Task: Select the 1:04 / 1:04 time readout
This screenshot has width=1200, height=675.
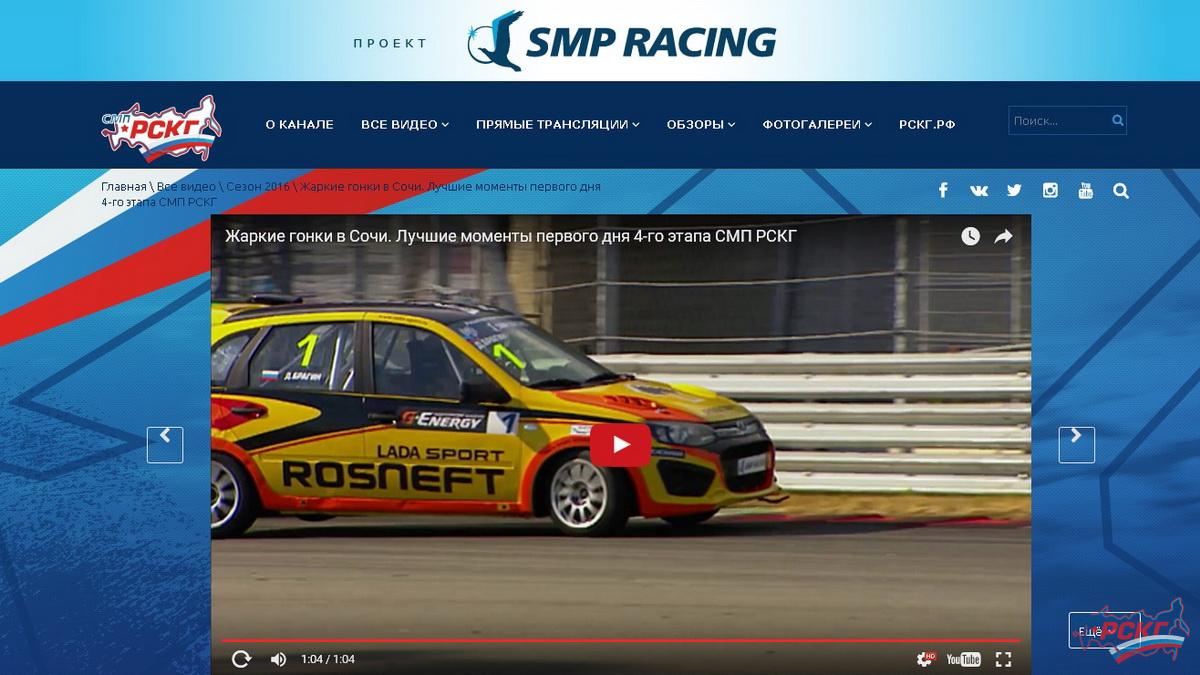Action: click(x=328, y=659)
